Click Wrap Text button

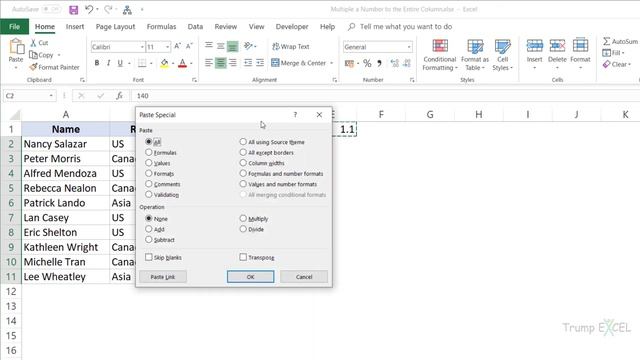291,47
